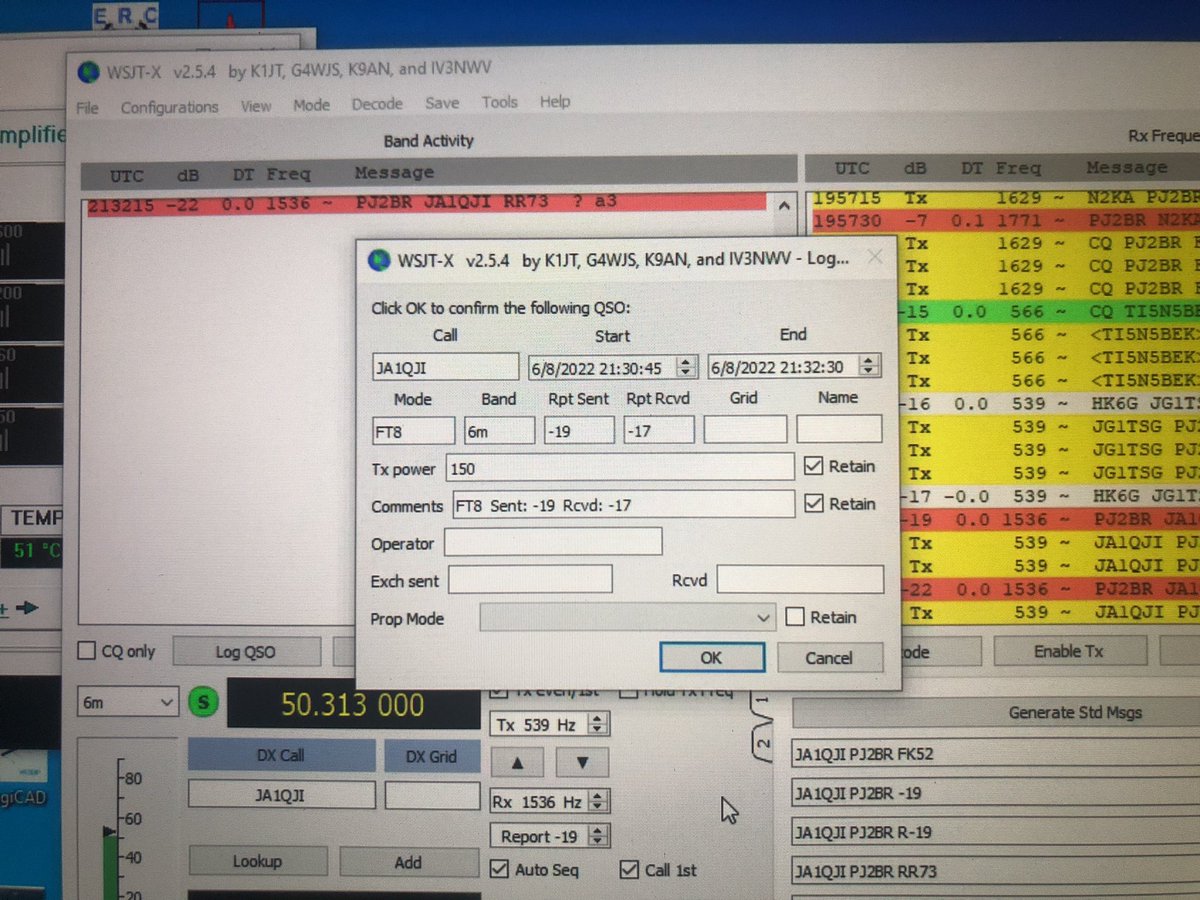
Task: Select message JA1QJI PJ2BR RR73
Action: tap(995, 871)
